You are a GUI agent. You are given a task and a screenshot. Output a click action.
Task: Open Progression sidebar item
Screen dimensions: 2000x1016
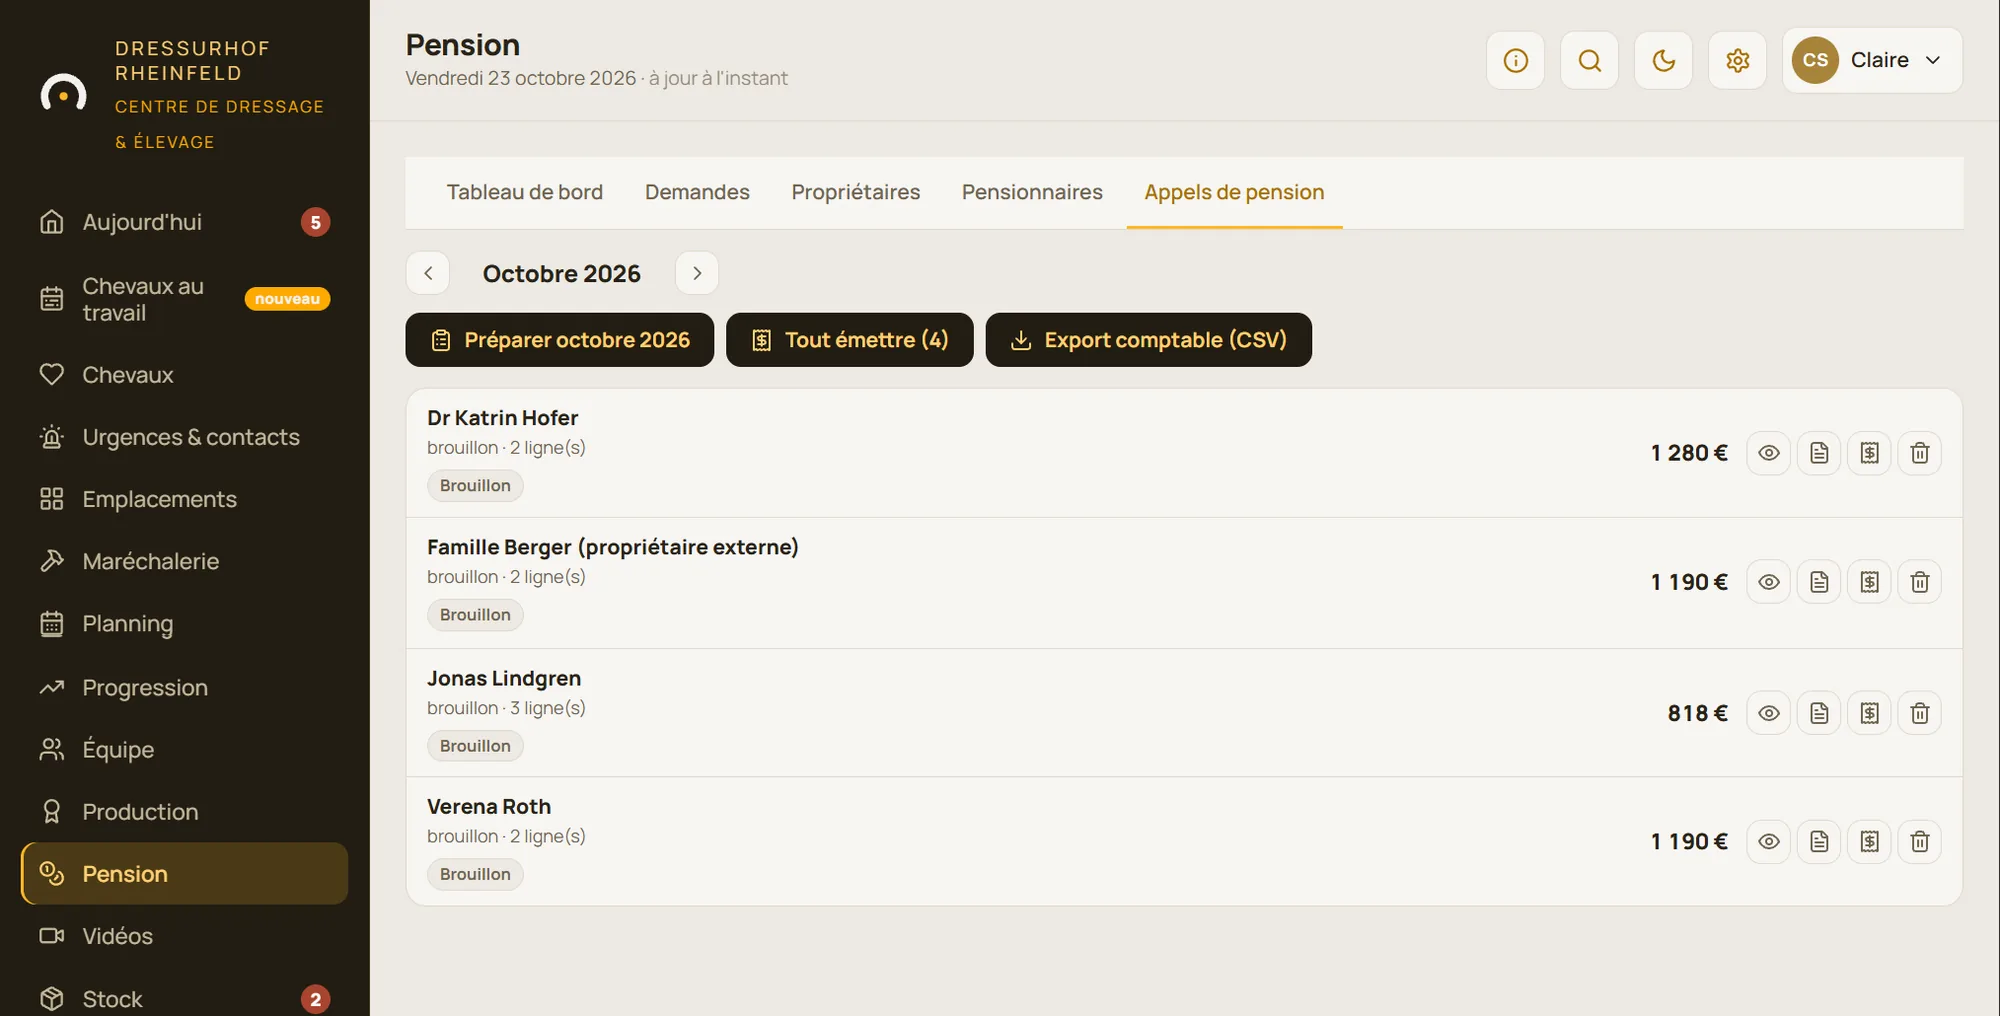pos(185,688)
